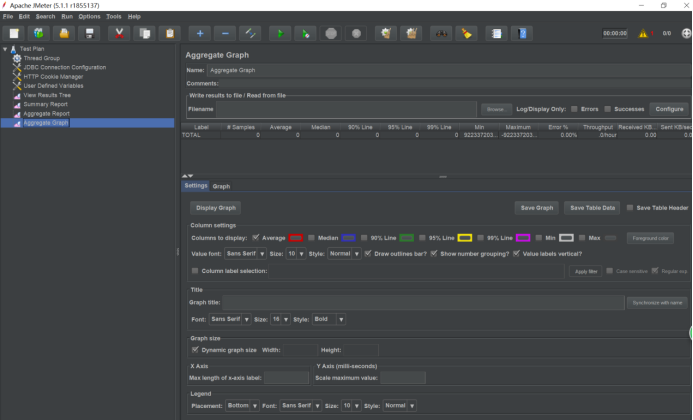Check the Median column checkbox
Viewport: 693px width, 420px height.
click(311, 238)
